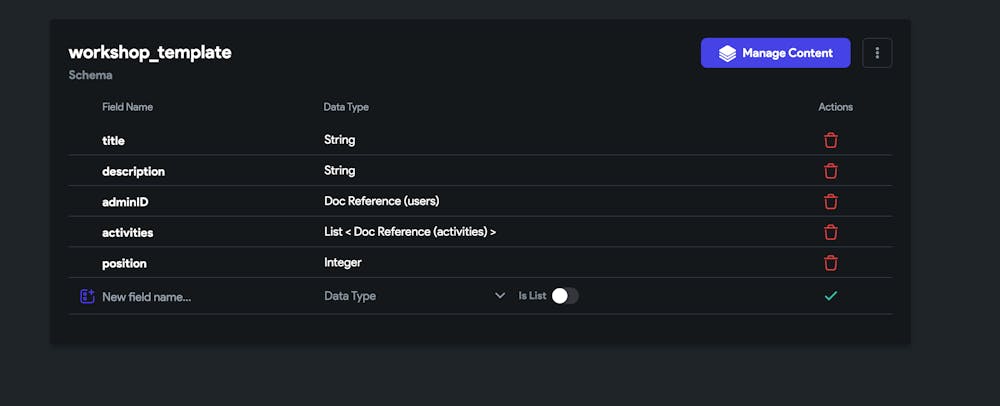Toggle the Is List switch
1000x406 pixels.
point(565,296)
